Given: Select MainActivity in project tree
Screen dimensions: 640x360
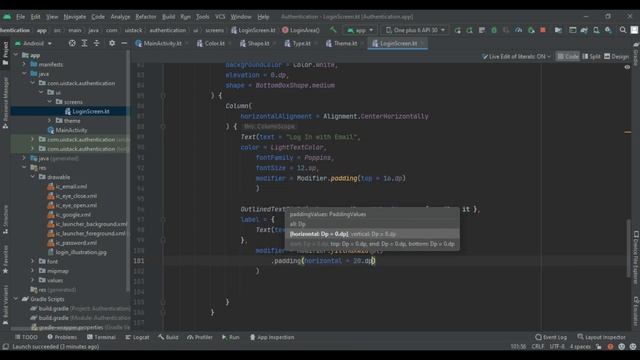Looking at the screenshot, I should (68, 130).
